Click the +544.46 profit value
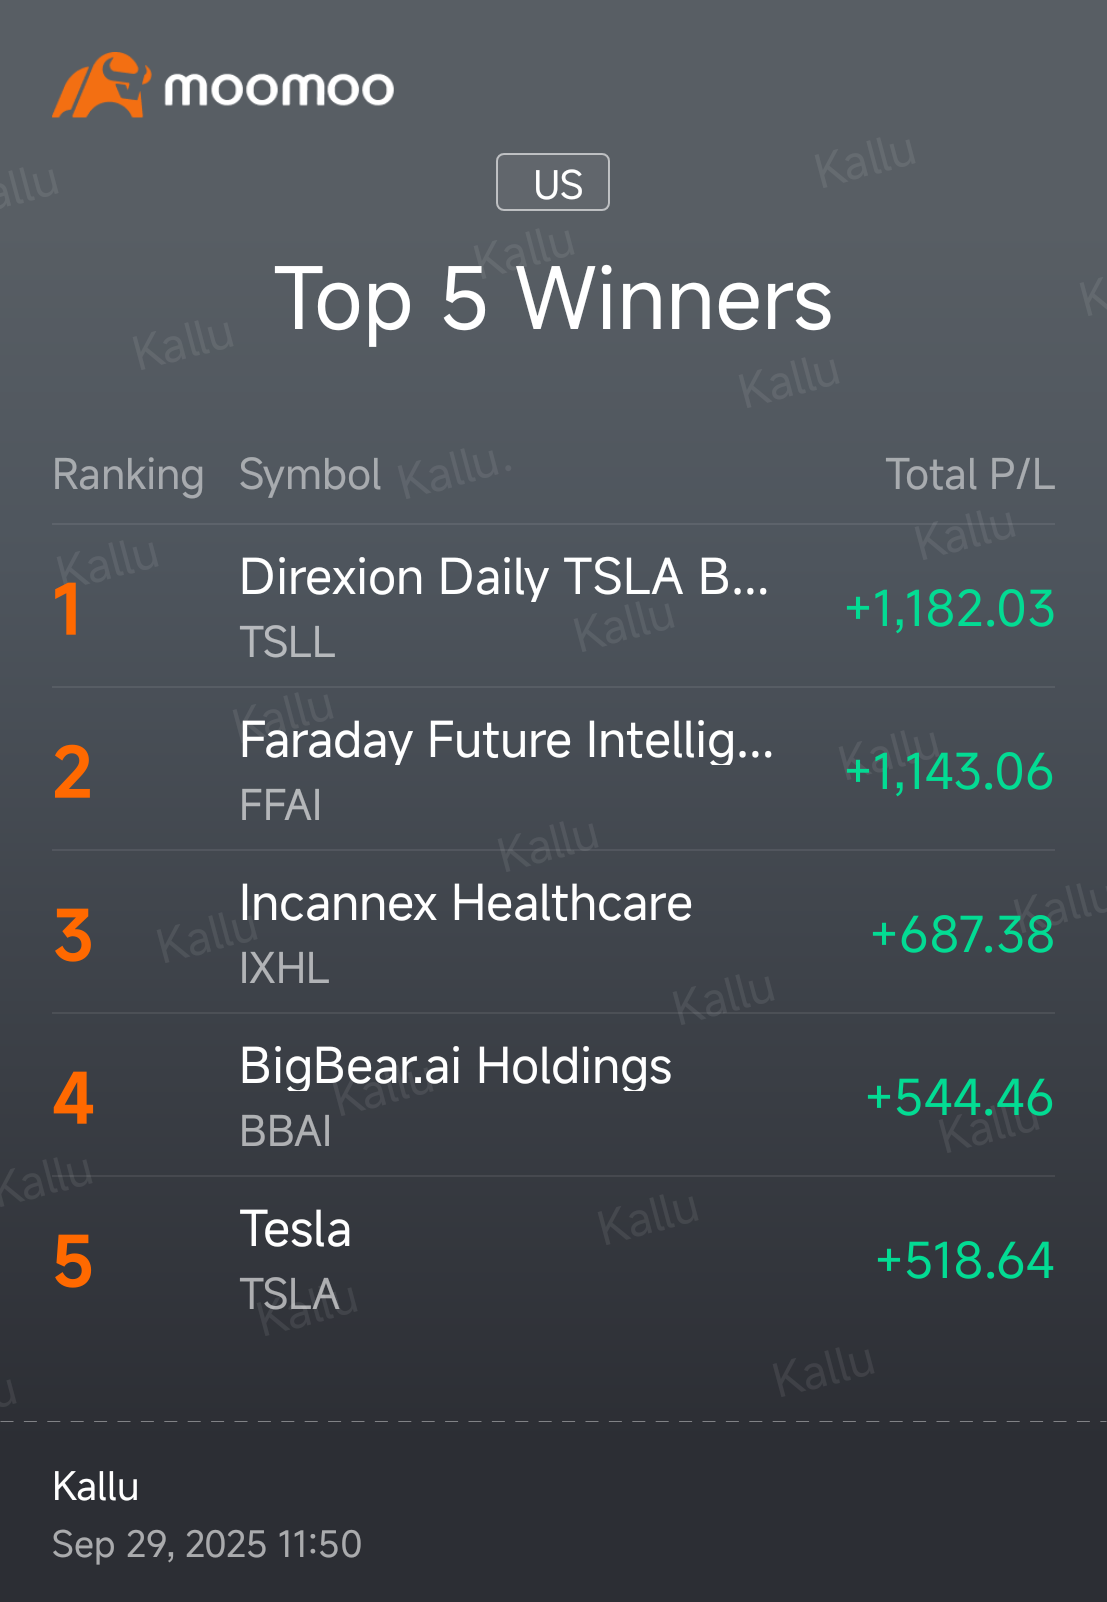Screen dimensions: 1107x1602 click(x=960, y=1098)
